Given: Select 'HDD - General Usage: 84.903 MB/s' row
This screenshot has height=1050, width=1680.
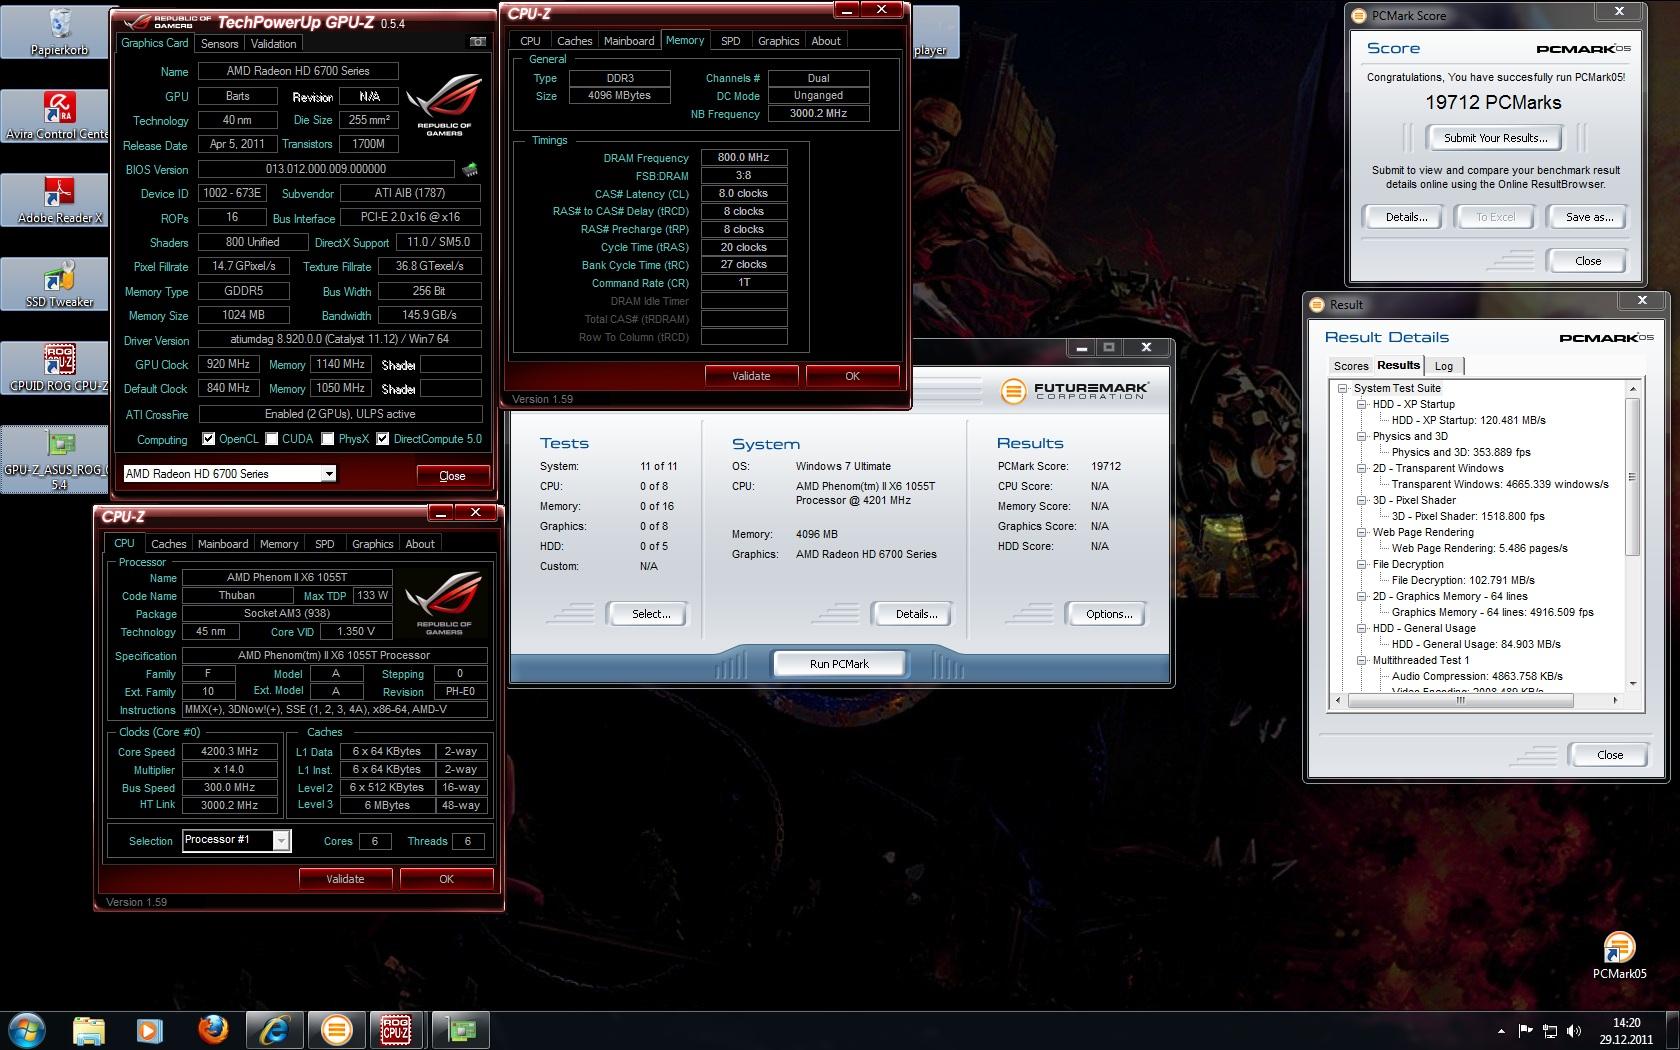Looking at the screenshot, I should [1476, 644].
